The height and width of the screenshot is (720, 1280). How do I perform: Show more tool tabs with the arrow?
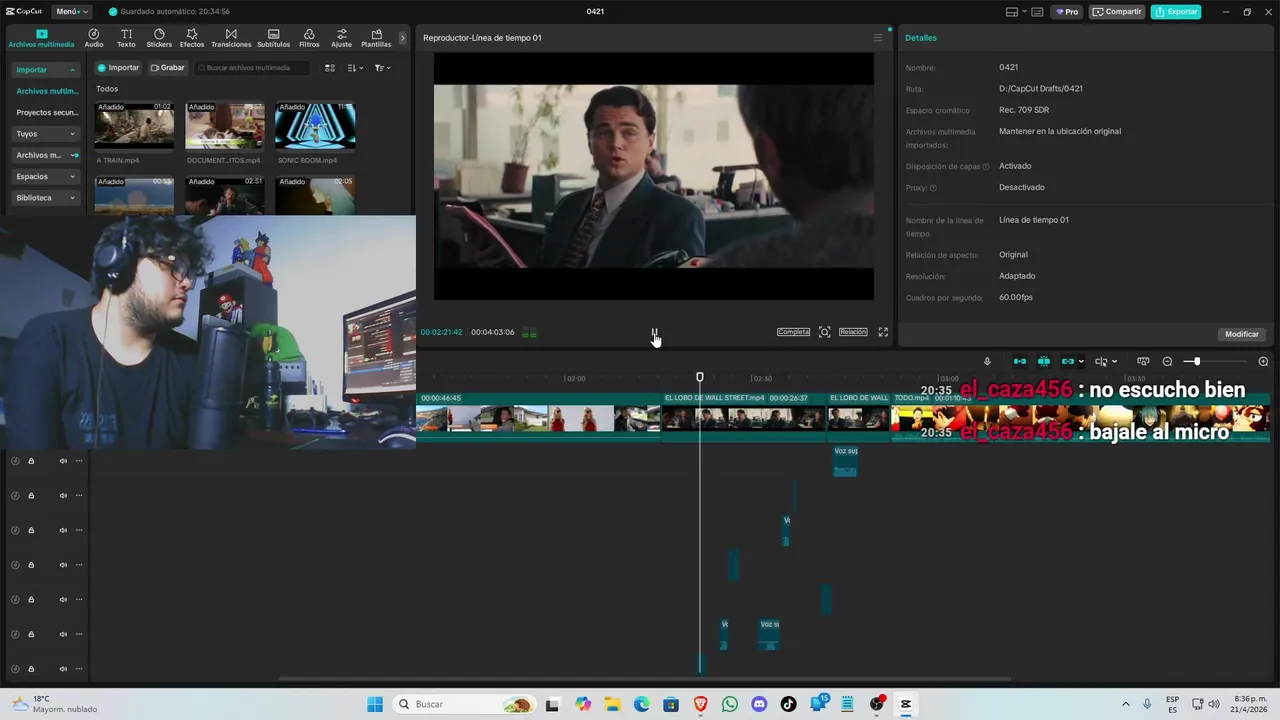point(403,38)
